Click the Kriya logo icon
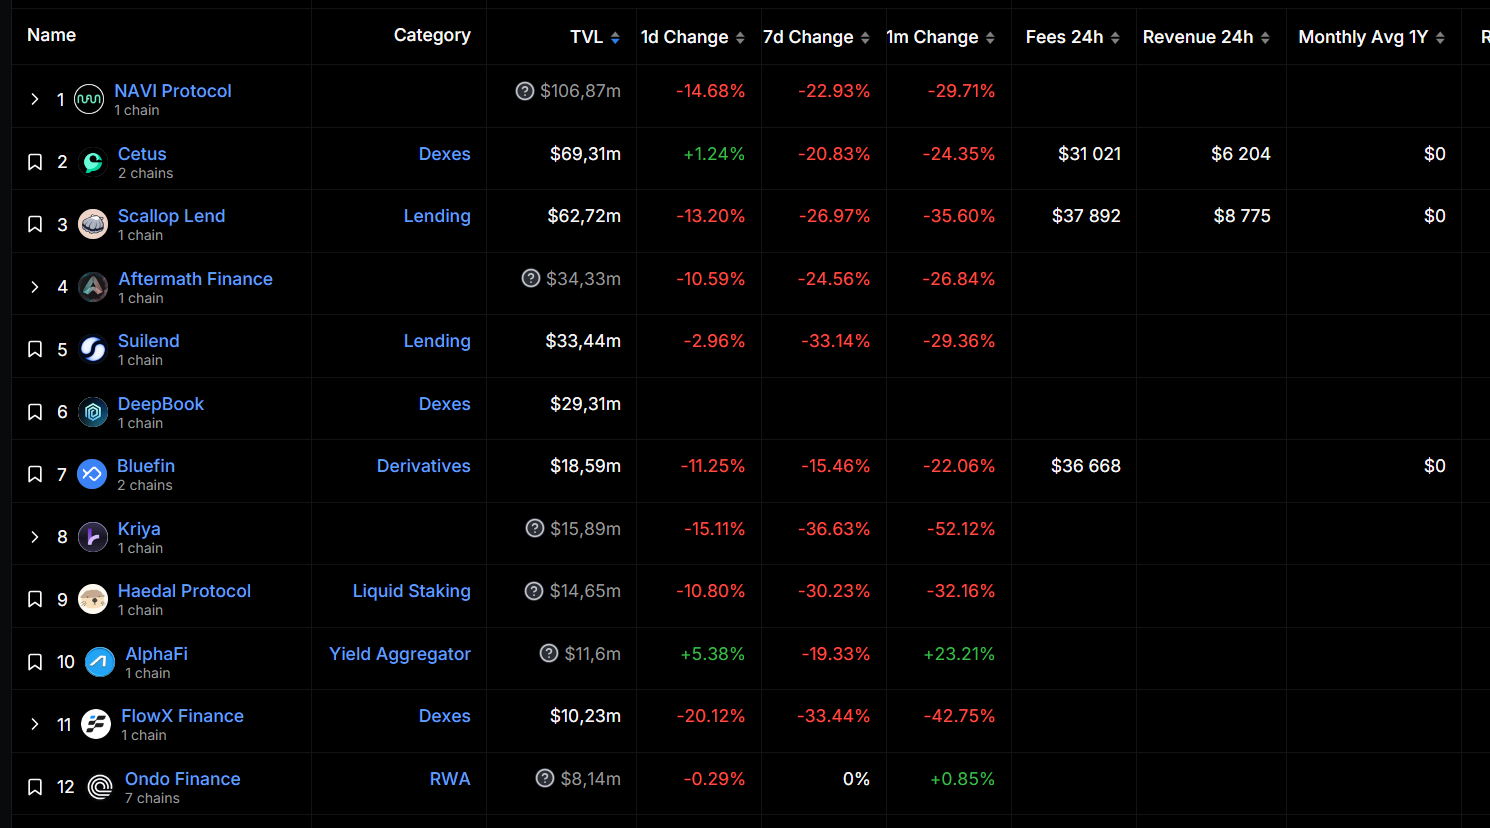This screenshot has width=1490, height=828. pyautogui.click(x=93, y=537)
